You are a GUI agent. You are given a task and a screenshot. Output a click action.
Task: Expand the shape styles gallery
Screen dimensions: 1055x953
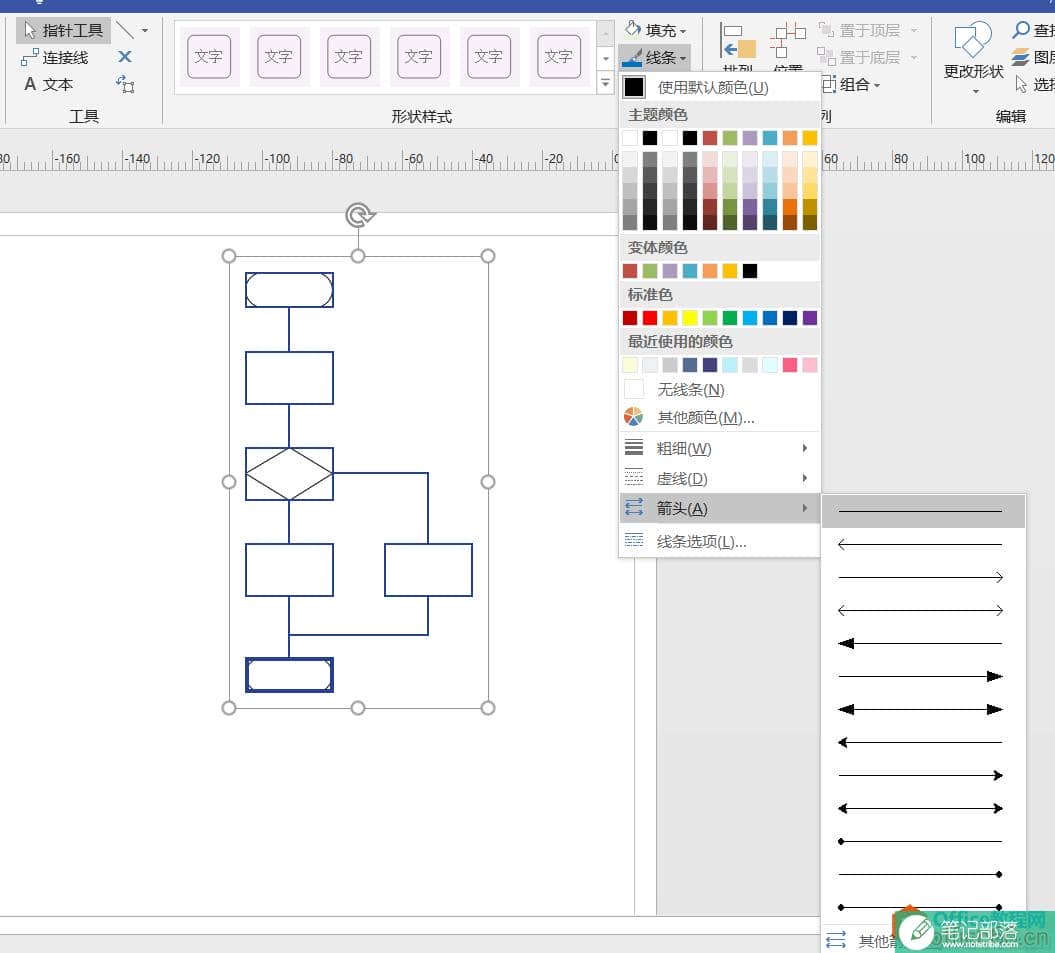pos(606,83)
